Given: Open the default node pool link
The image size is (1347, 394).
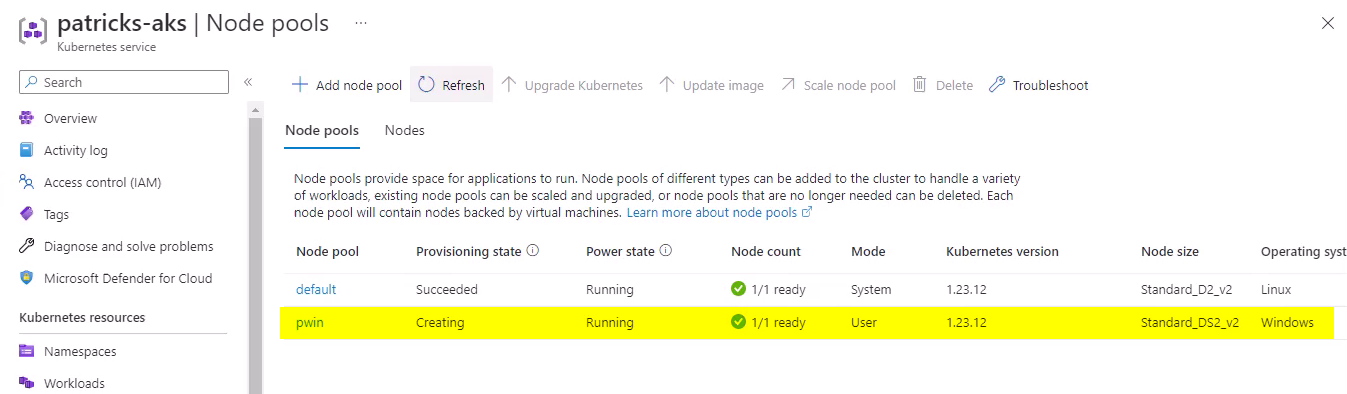Looking at the screenshot, I should coord(316,289).
